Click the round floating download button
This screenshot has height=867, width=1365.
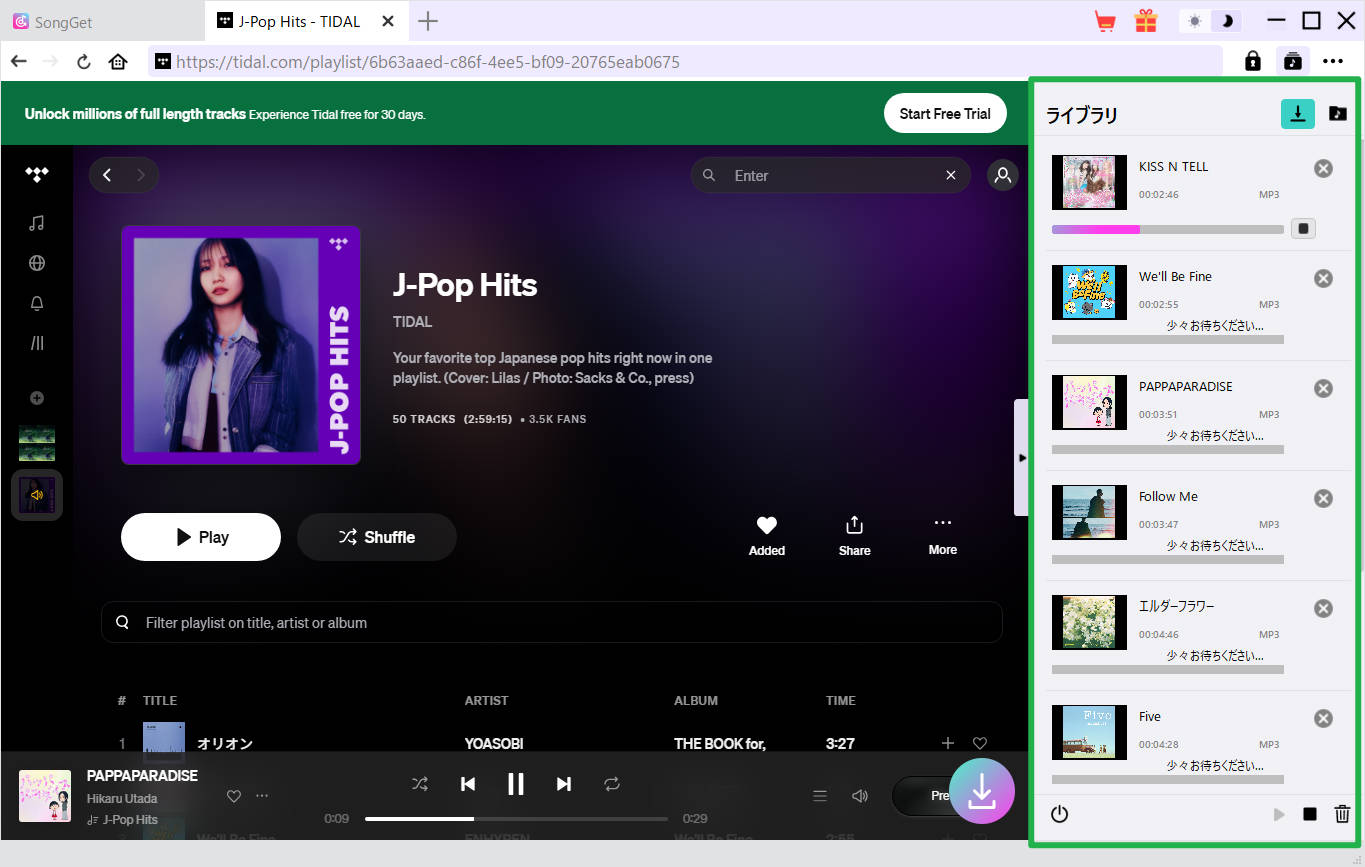coord(982,791)
